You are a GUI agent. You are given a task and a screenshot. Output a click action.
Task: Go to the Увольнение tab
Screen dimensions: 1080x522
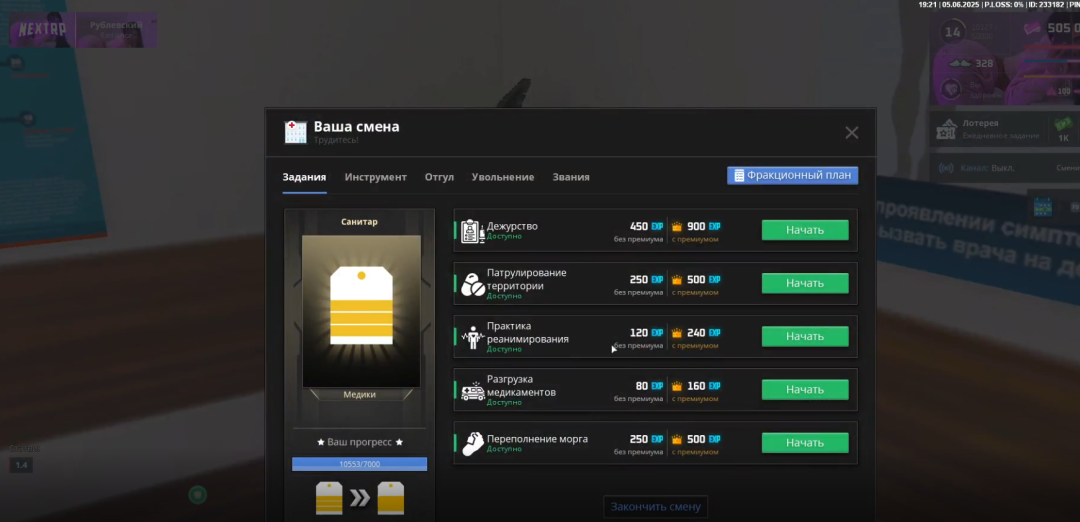pyautogui.click(x=503, y=177)
